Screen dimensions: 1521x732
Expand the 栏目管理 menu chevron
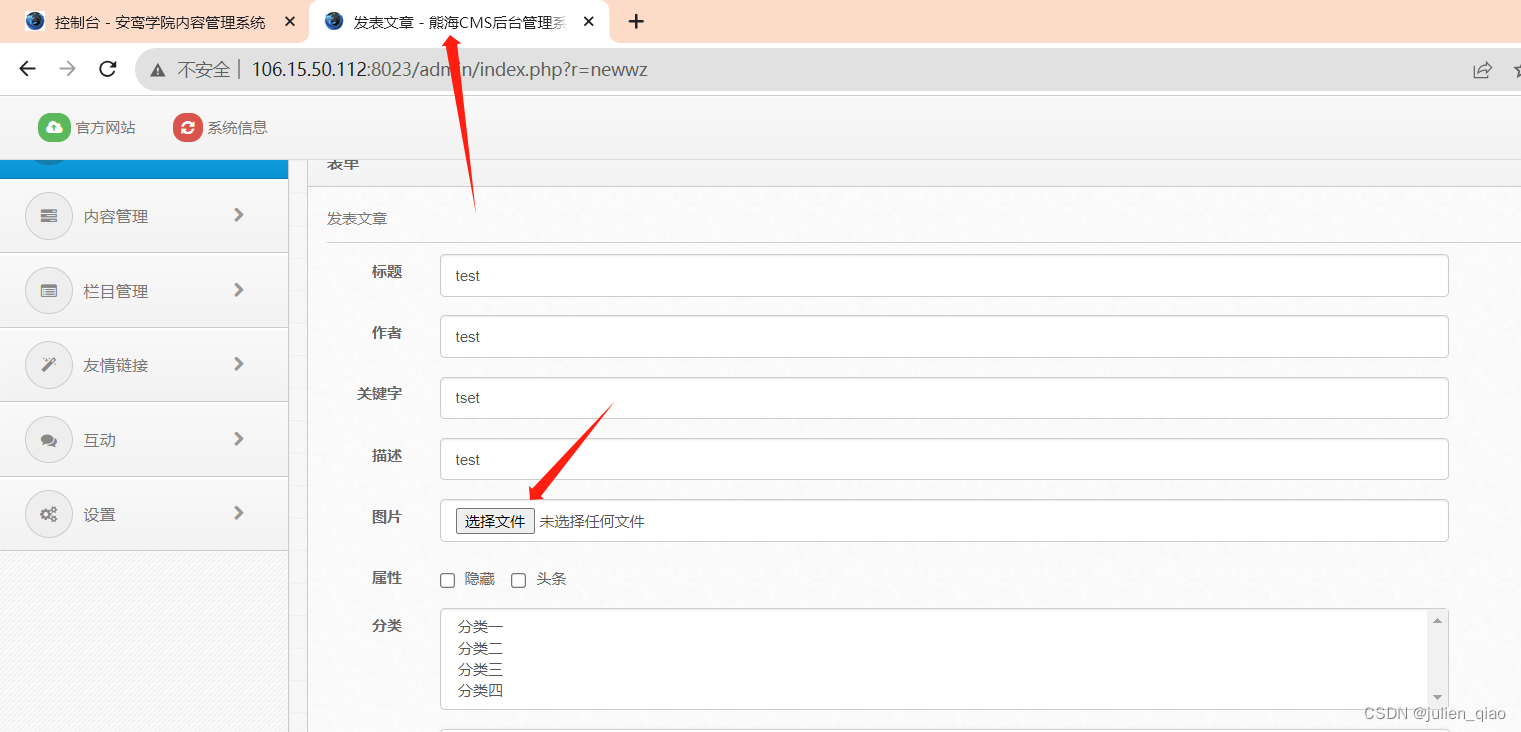[x=238, y=290]
